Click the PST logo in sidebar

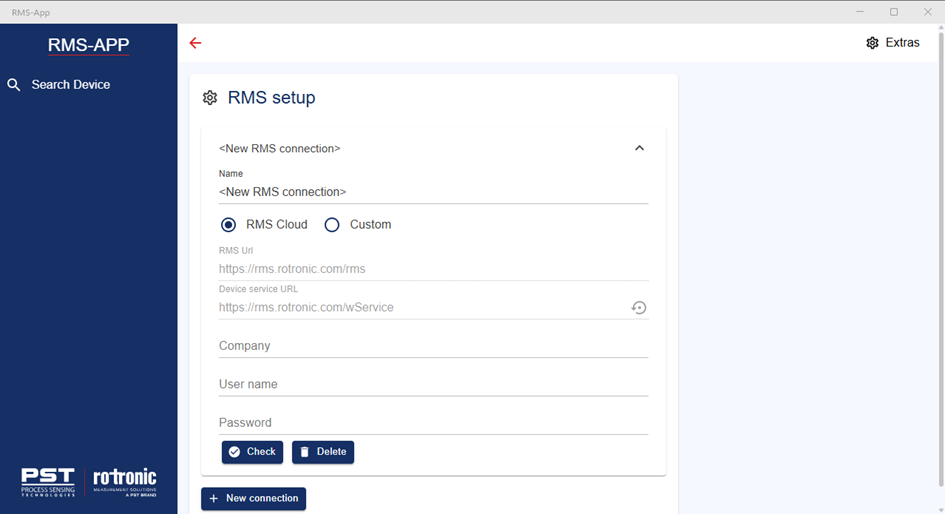tap(48, 482)
